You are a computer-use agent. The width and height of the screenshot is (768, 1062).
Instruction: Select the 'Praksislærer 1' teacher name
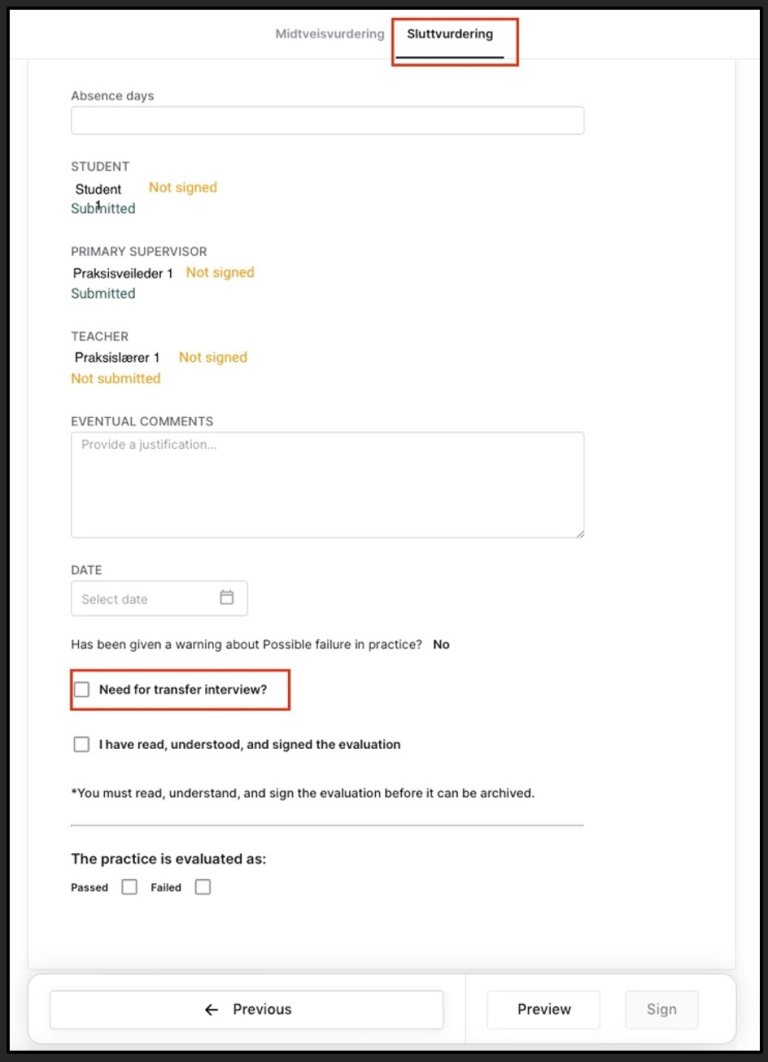coord(117,358)
